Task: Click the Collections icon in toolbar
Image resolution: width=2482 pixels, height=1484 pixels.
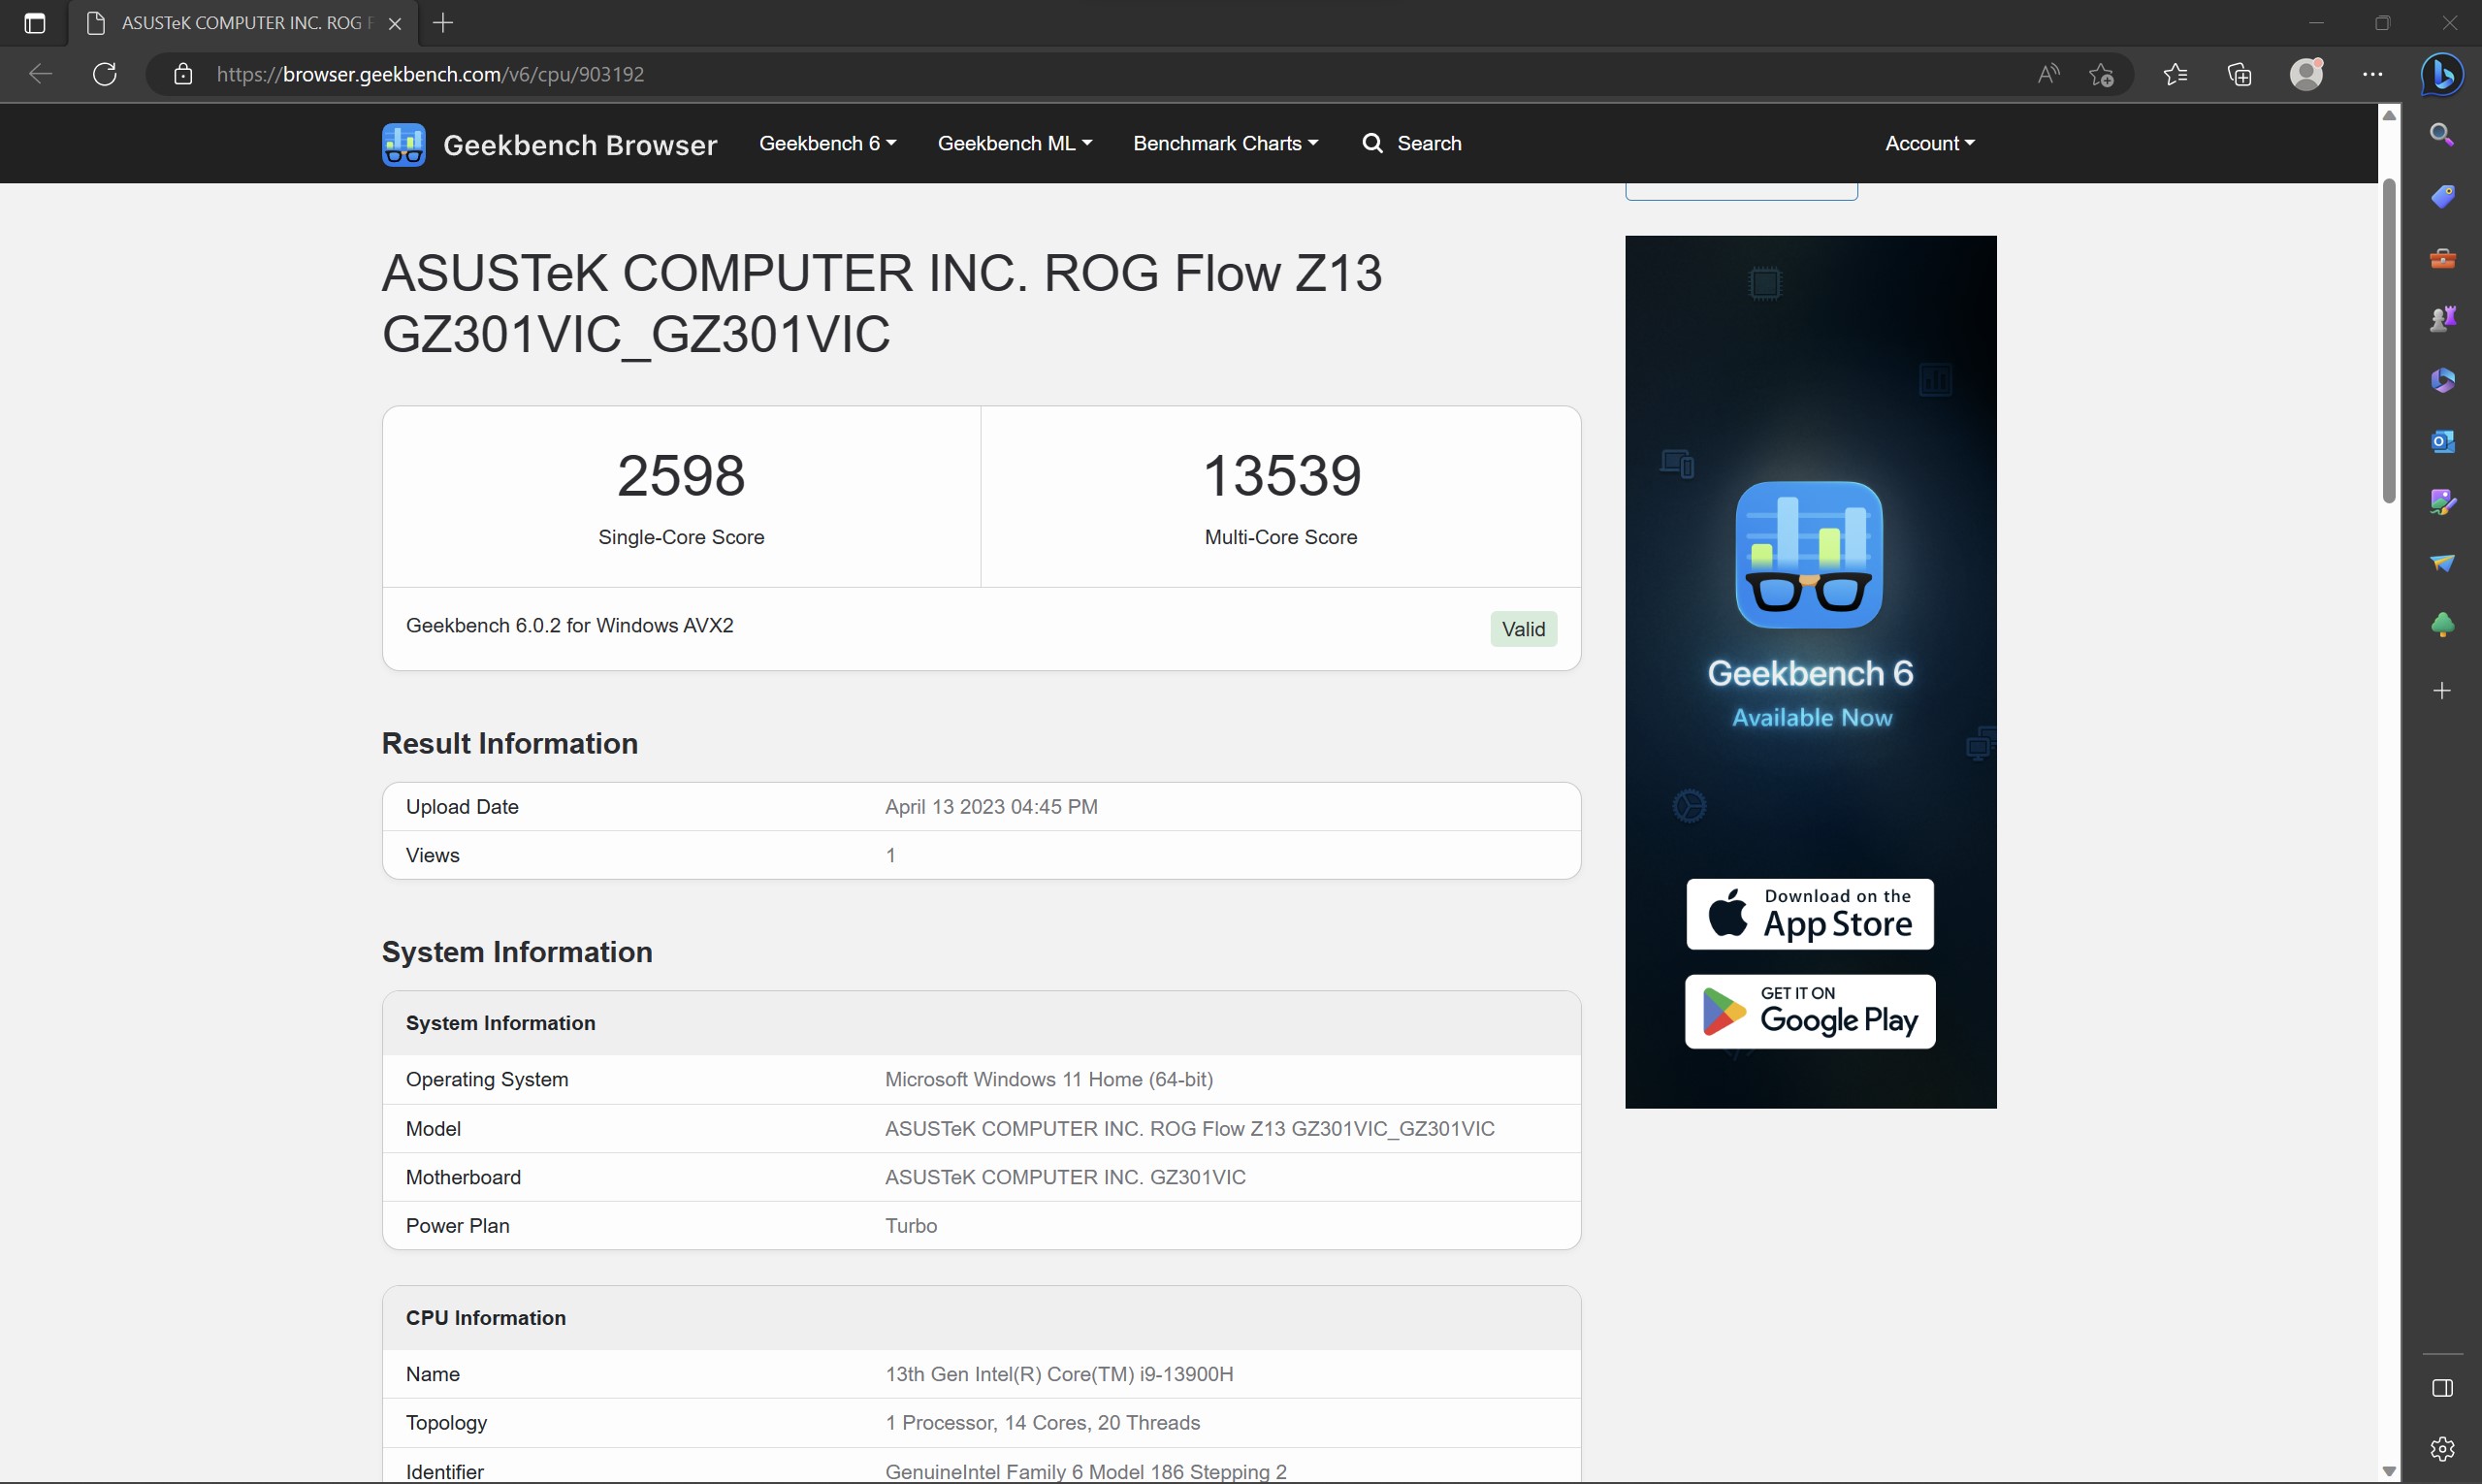Action: coord(2239,75)
